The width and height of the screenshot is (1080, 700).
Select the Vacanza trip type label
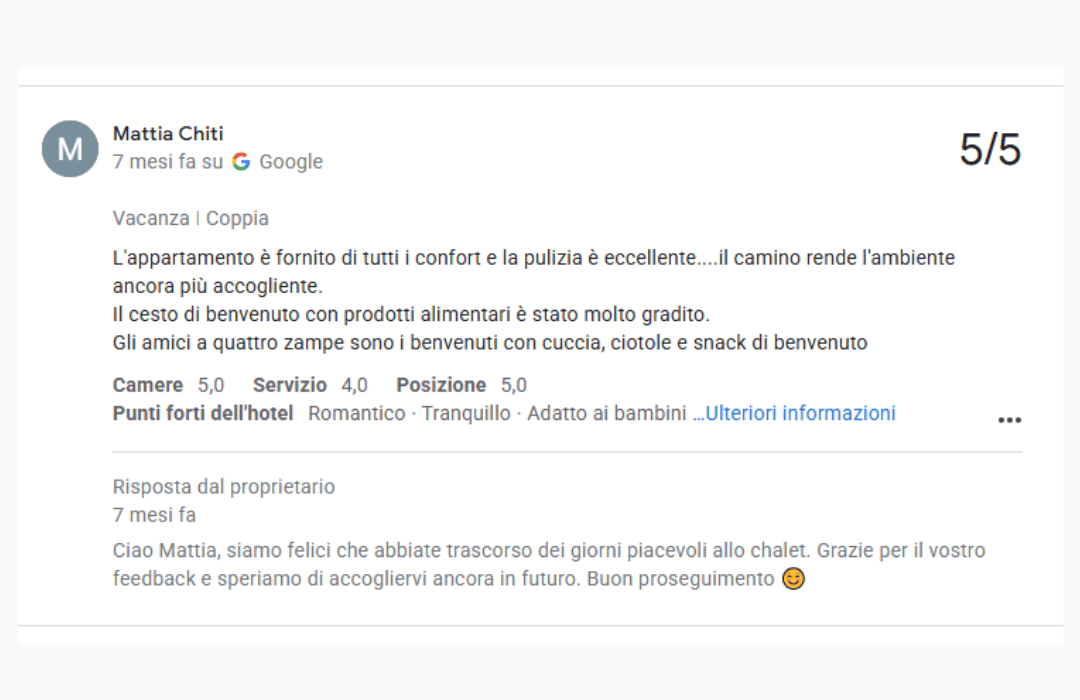pos(150,219)
